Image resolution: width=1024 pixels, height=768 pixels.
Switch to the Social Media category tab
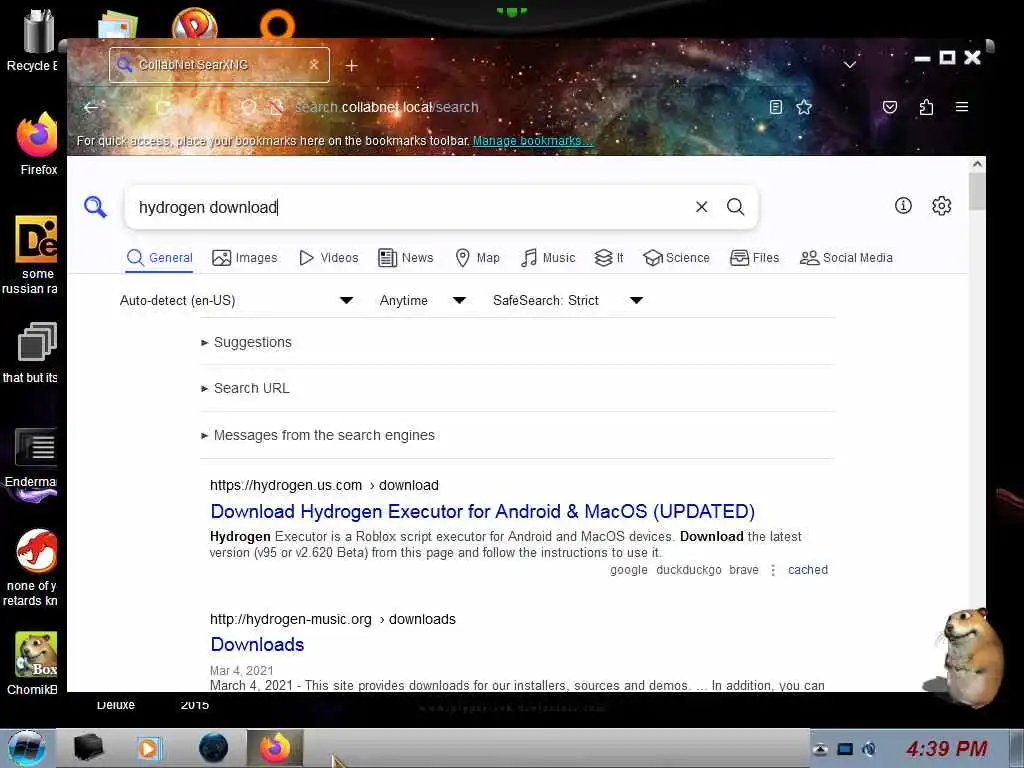(x=846, y=258)
